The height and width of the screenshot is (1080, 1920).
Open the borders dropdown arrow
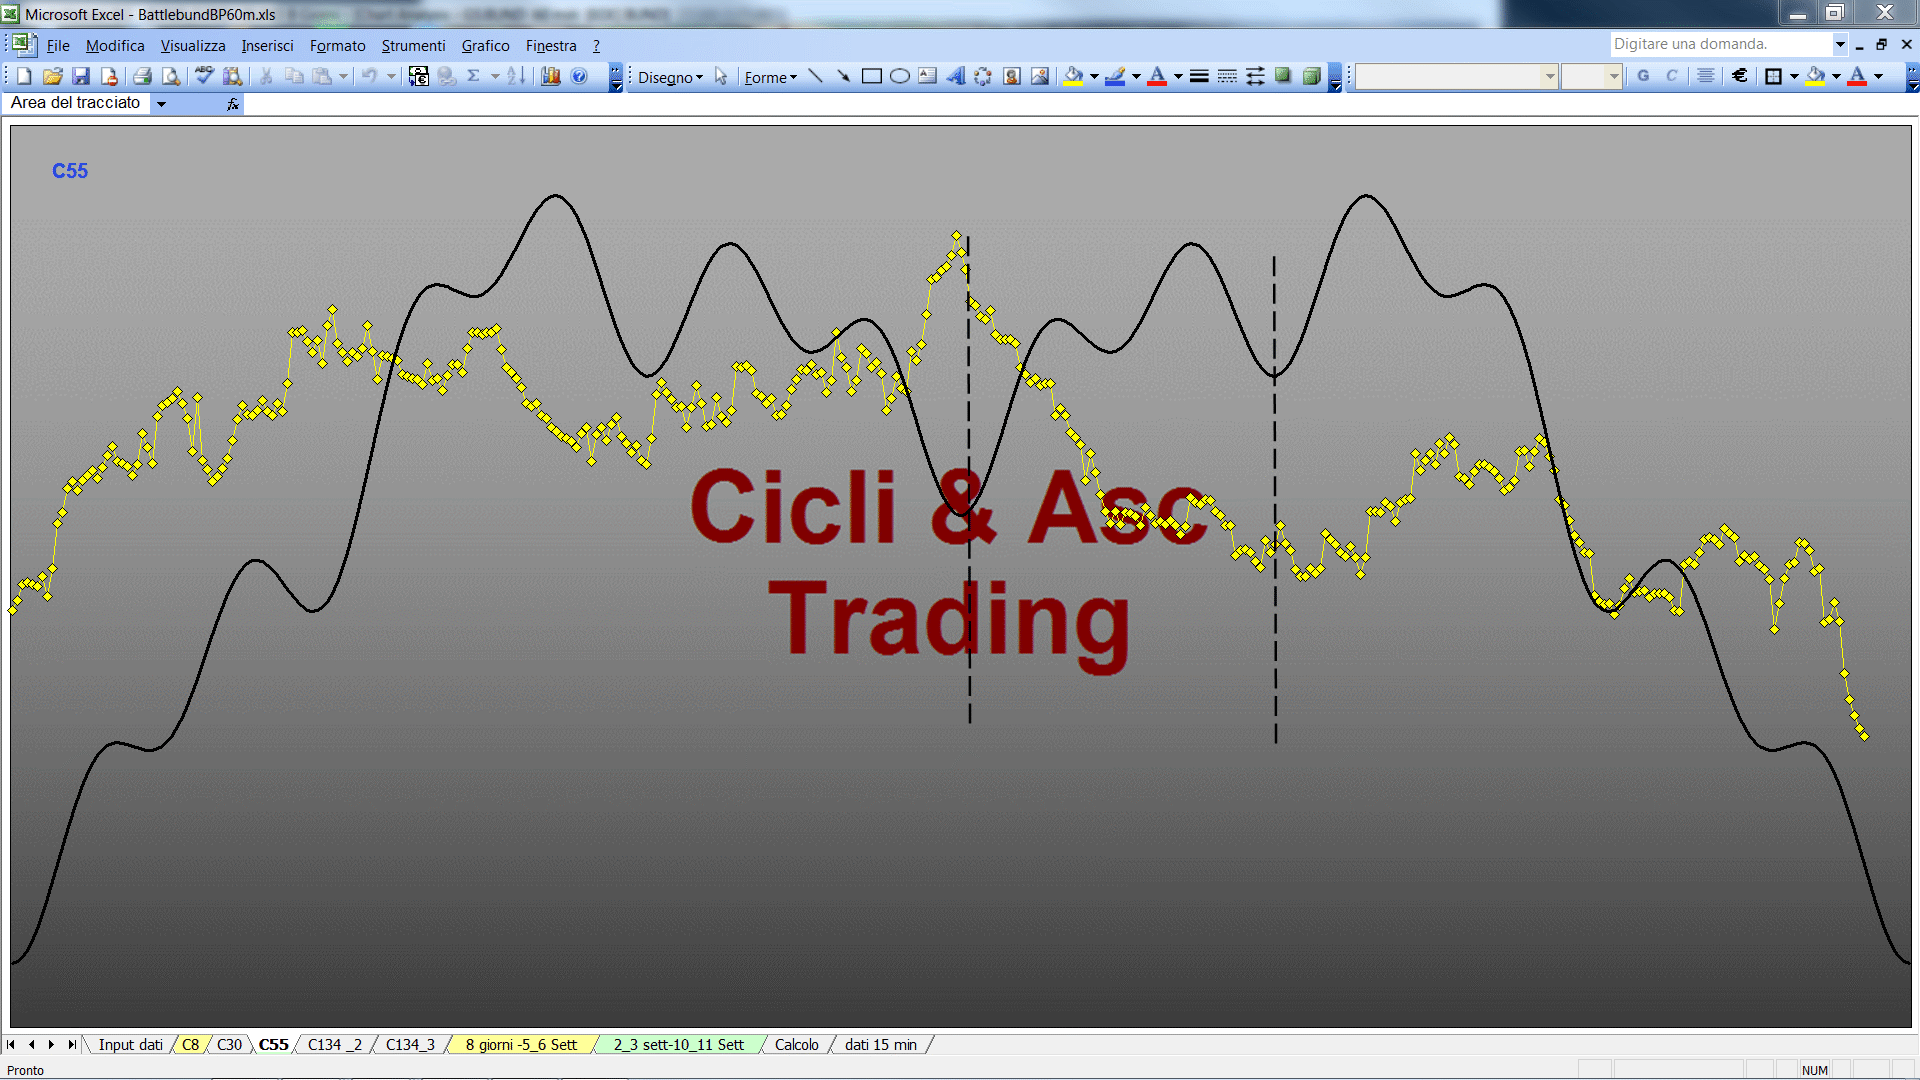(1794, 76)
